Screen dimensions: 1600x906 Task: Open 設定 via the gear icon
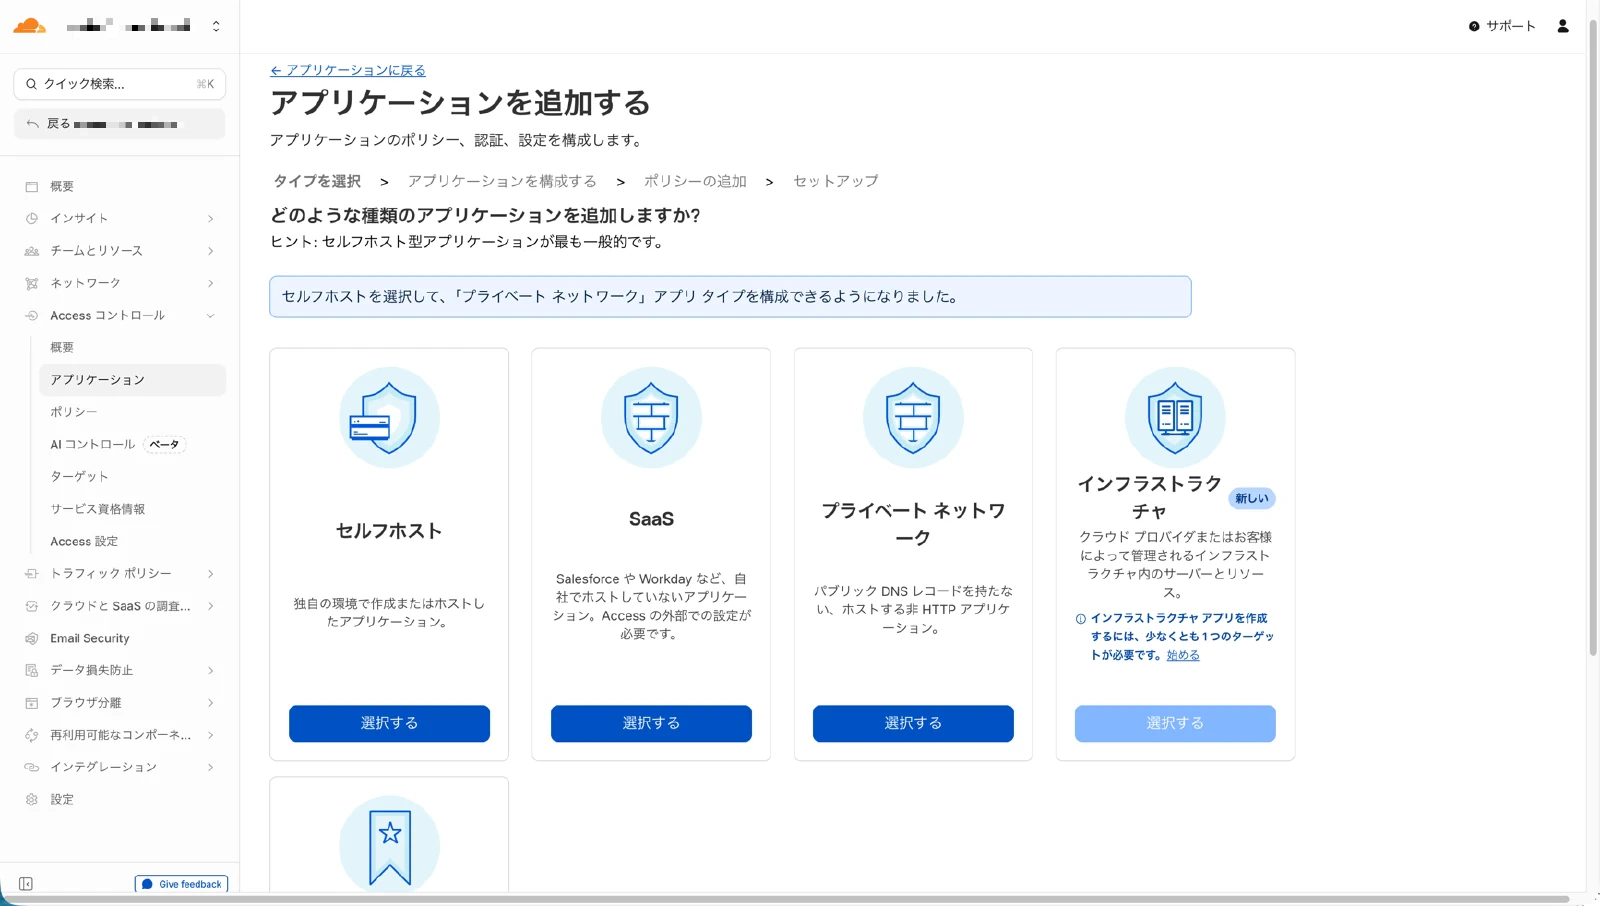(x=31, y=799)
